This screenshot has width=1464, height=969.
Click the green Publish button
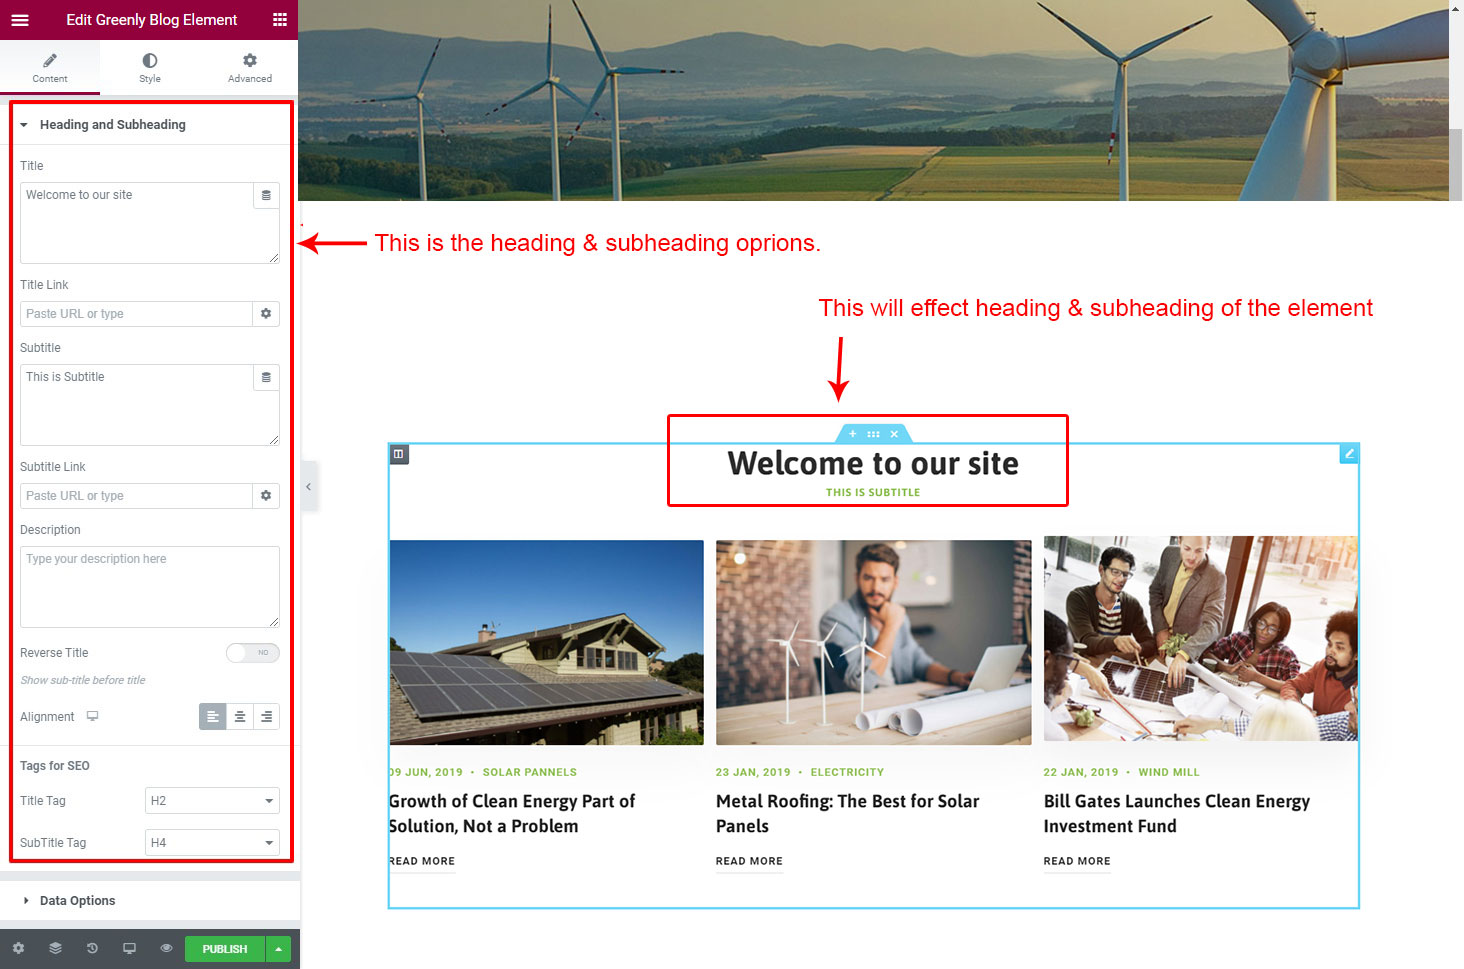[x=224, y=949]
